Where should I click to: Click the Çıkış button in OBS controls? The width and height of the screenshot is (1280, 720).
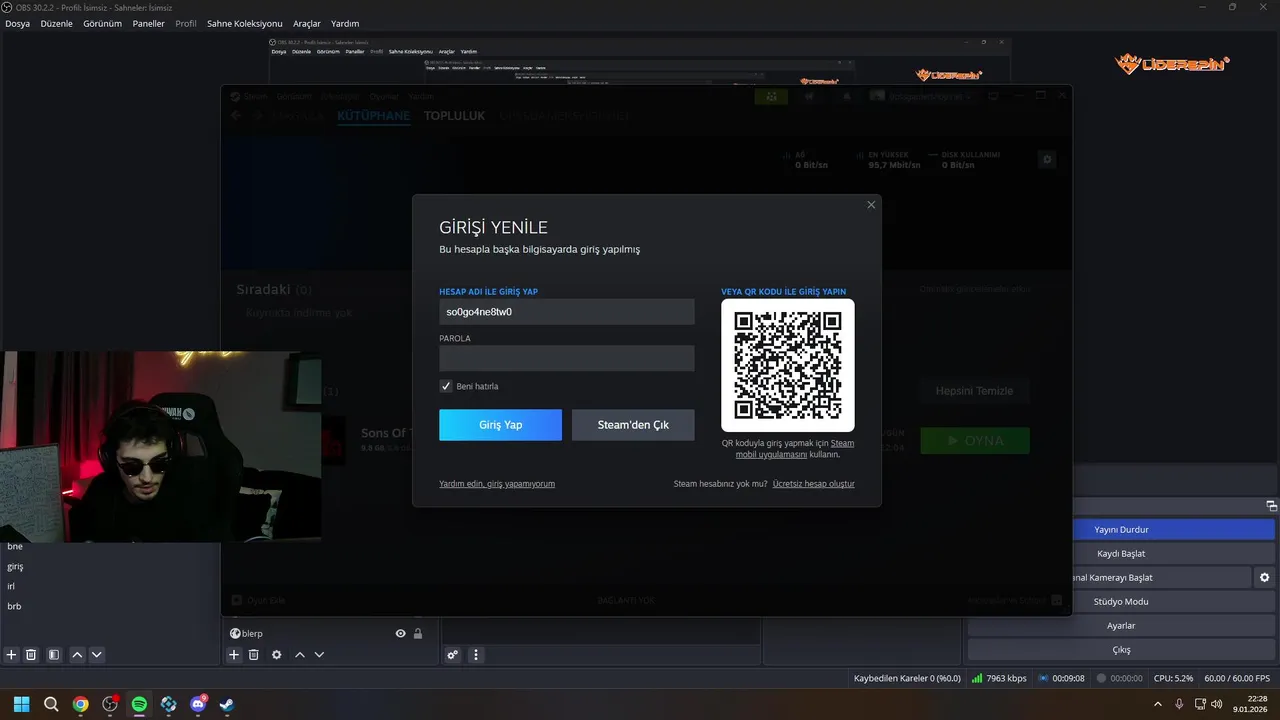(1121, 649)
